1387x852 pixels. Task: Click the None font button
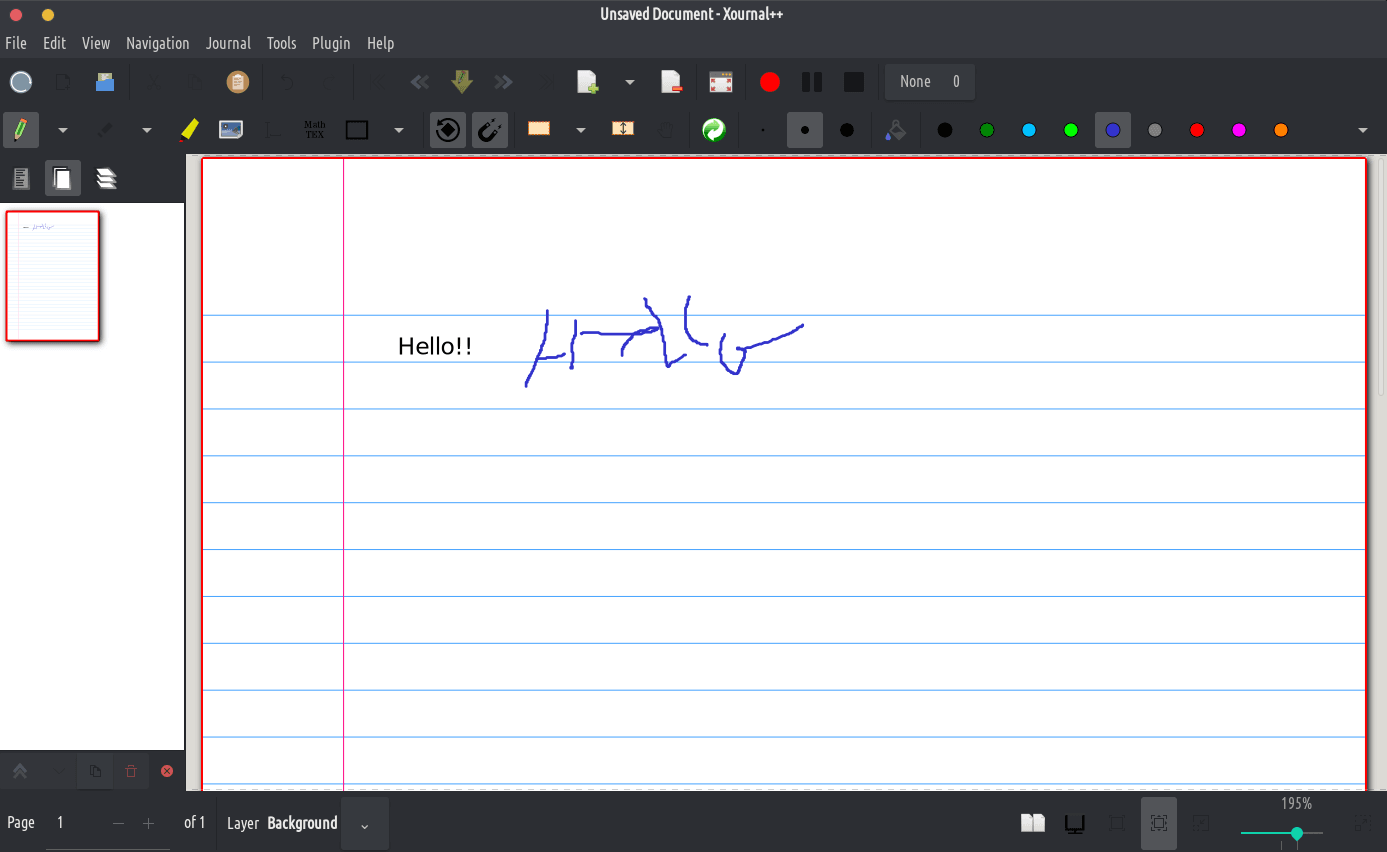(929, 82)
